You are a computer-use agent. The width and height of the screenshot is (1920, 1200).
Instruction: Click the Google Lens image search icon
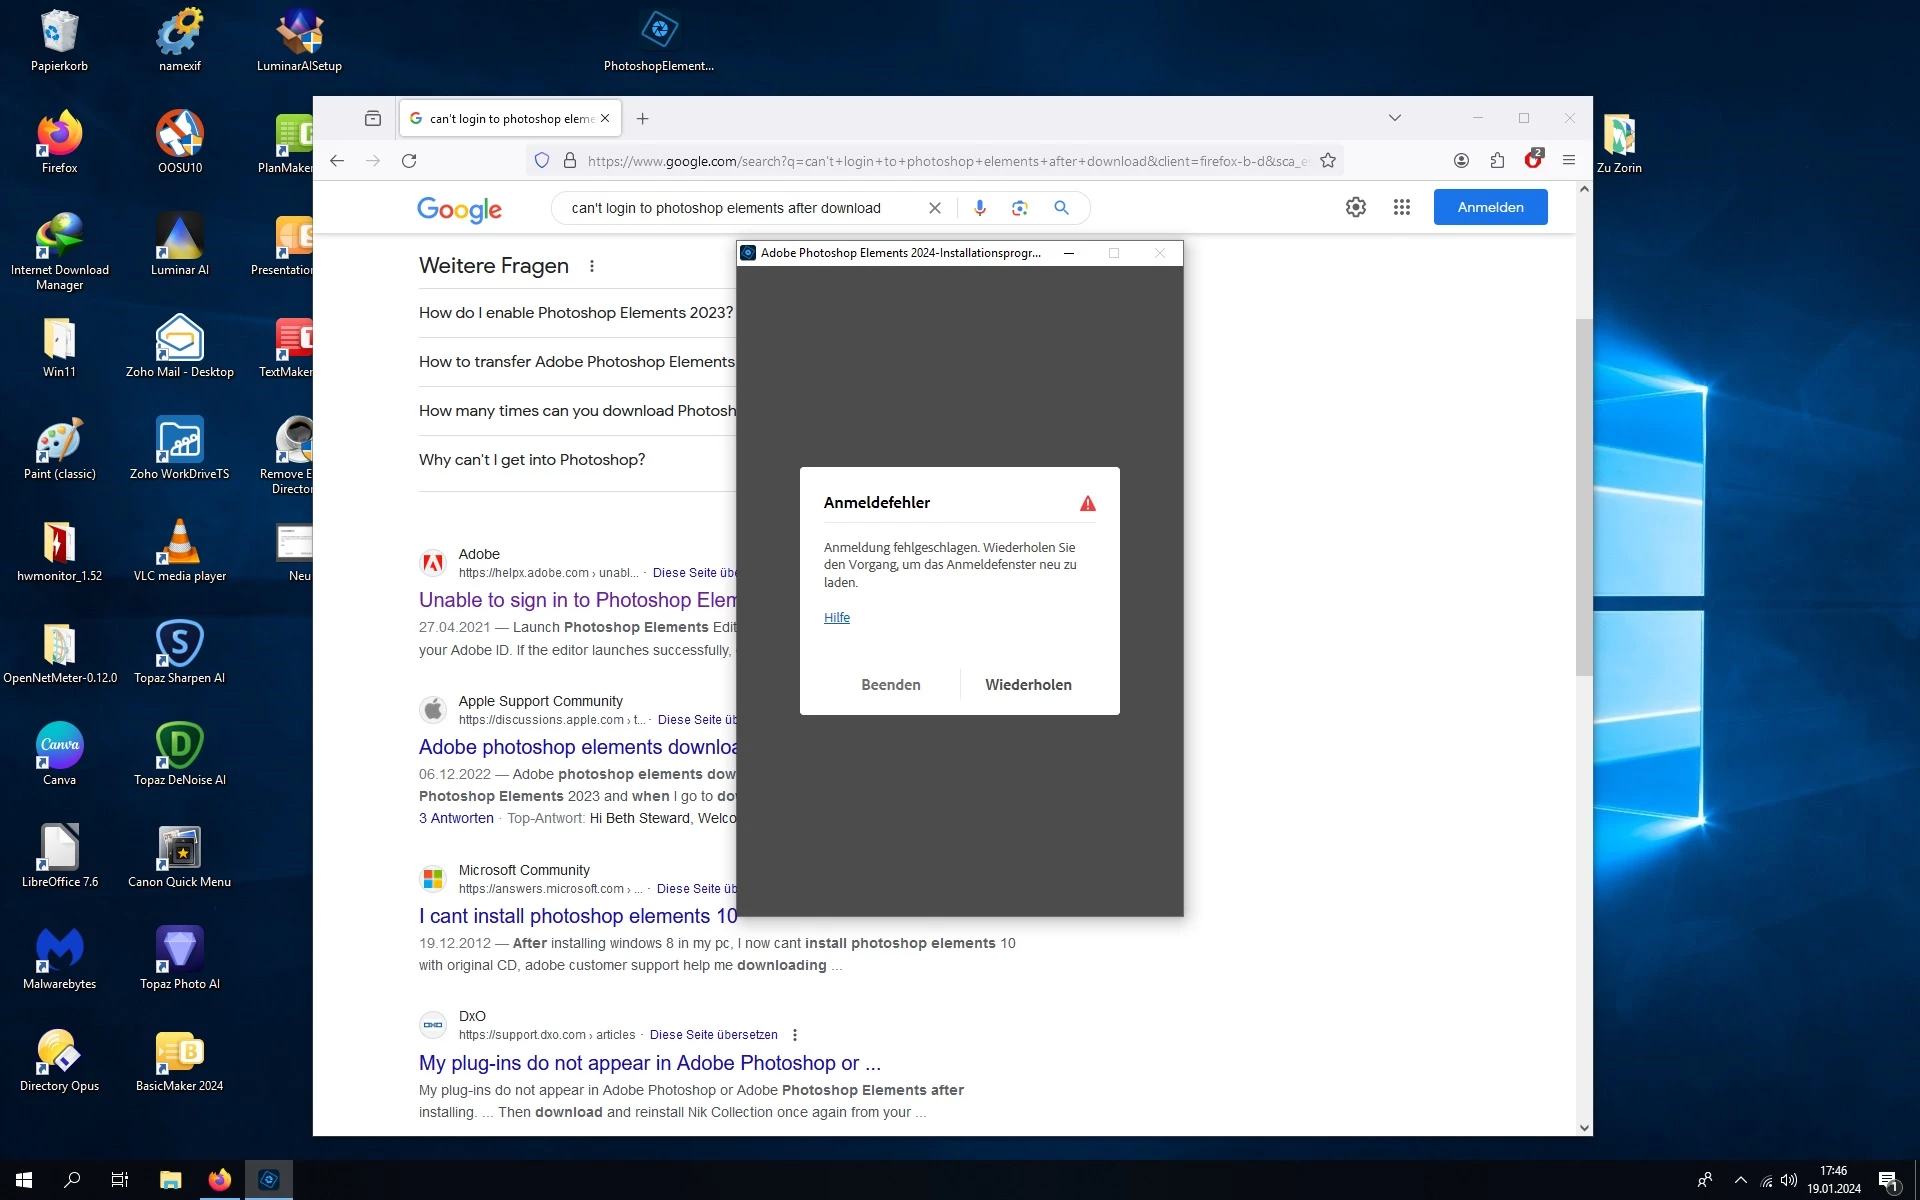tap(1020, 208)
